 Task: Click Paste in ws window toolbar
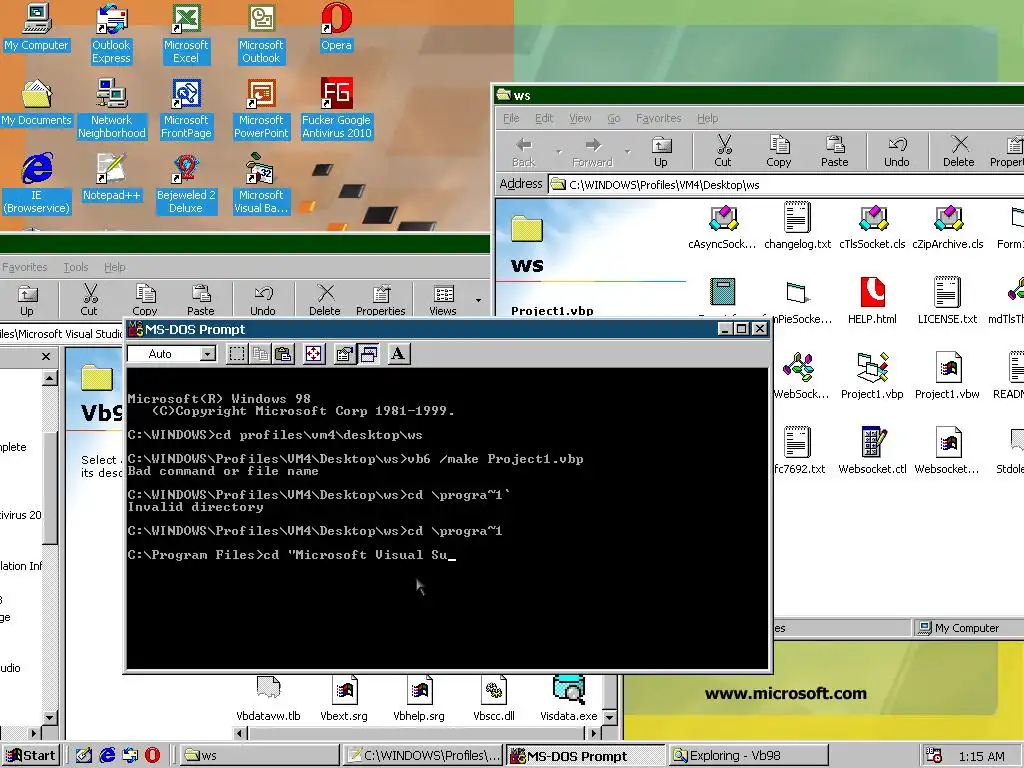835,152
